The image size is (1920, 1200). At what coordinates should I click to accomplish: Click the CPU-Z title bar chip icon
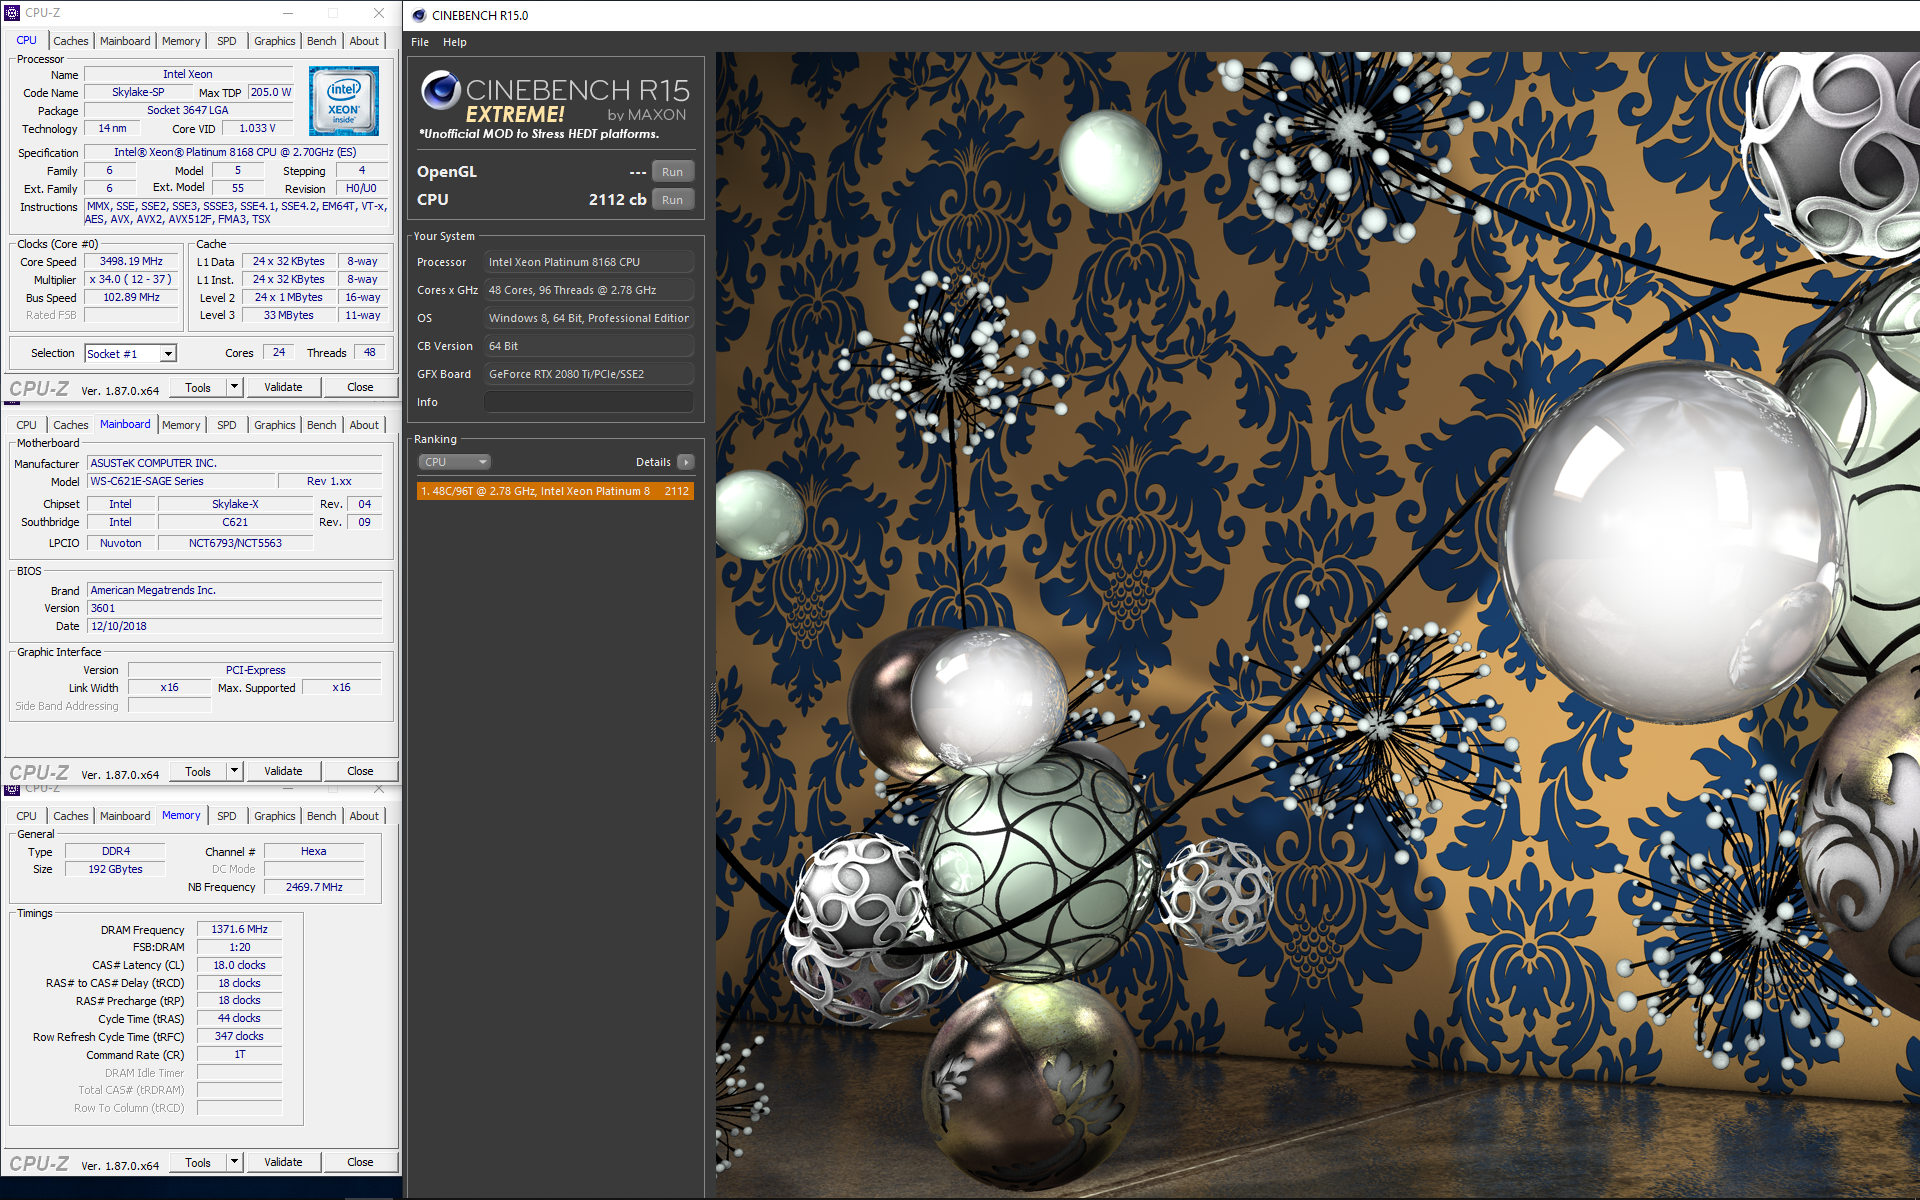[12, 13]
